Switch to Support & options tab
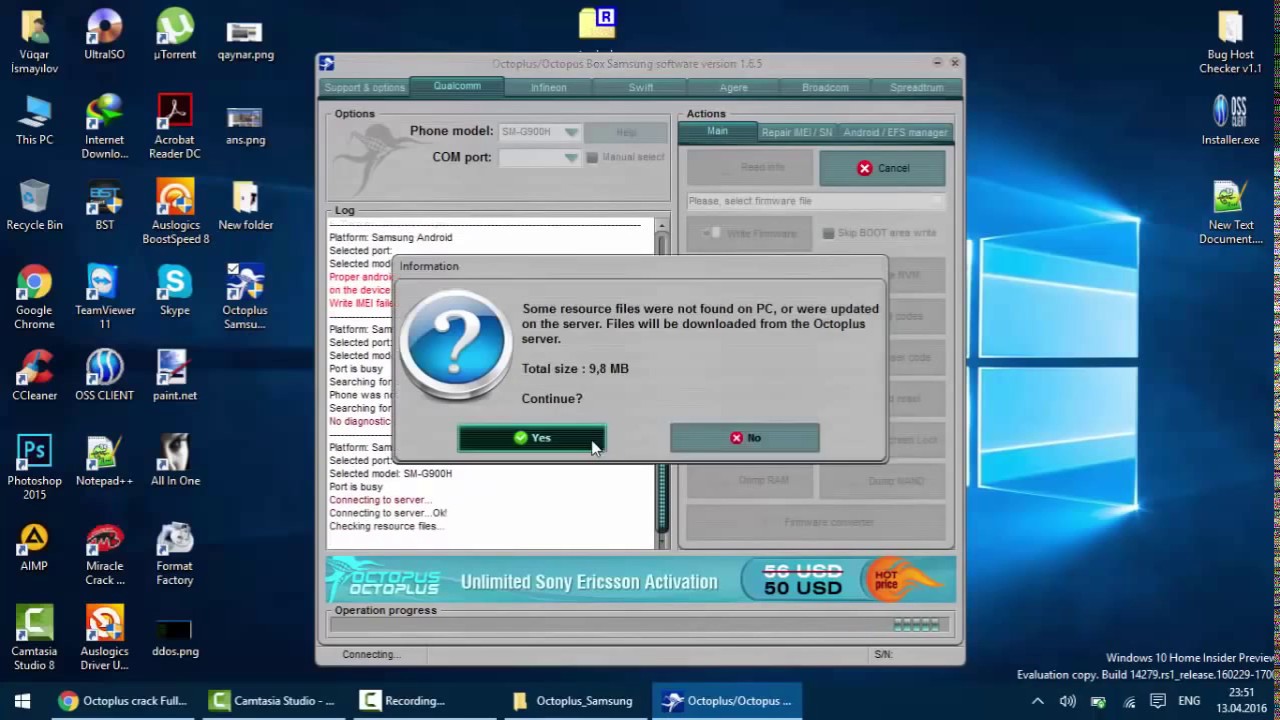This screenshot has width=1280, height=720. (x=364, y=88)
